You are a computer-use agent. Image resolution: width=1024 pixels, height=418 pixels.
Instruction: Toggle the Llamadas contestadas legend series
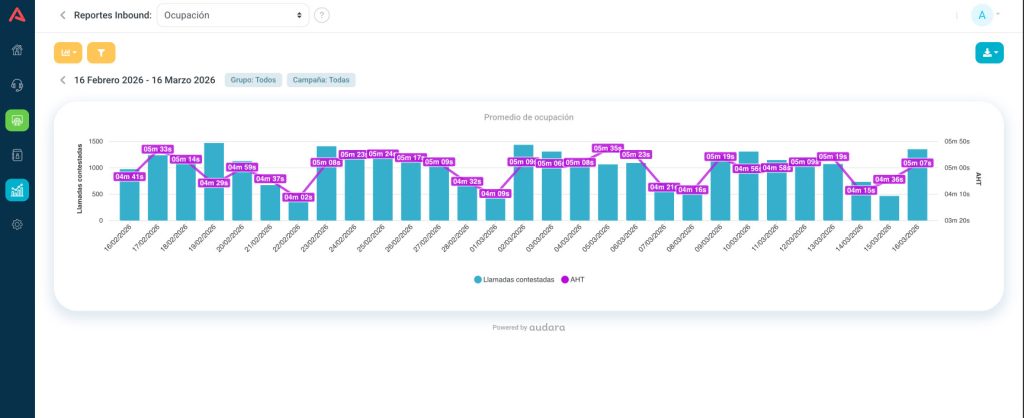tap(514, 279)
